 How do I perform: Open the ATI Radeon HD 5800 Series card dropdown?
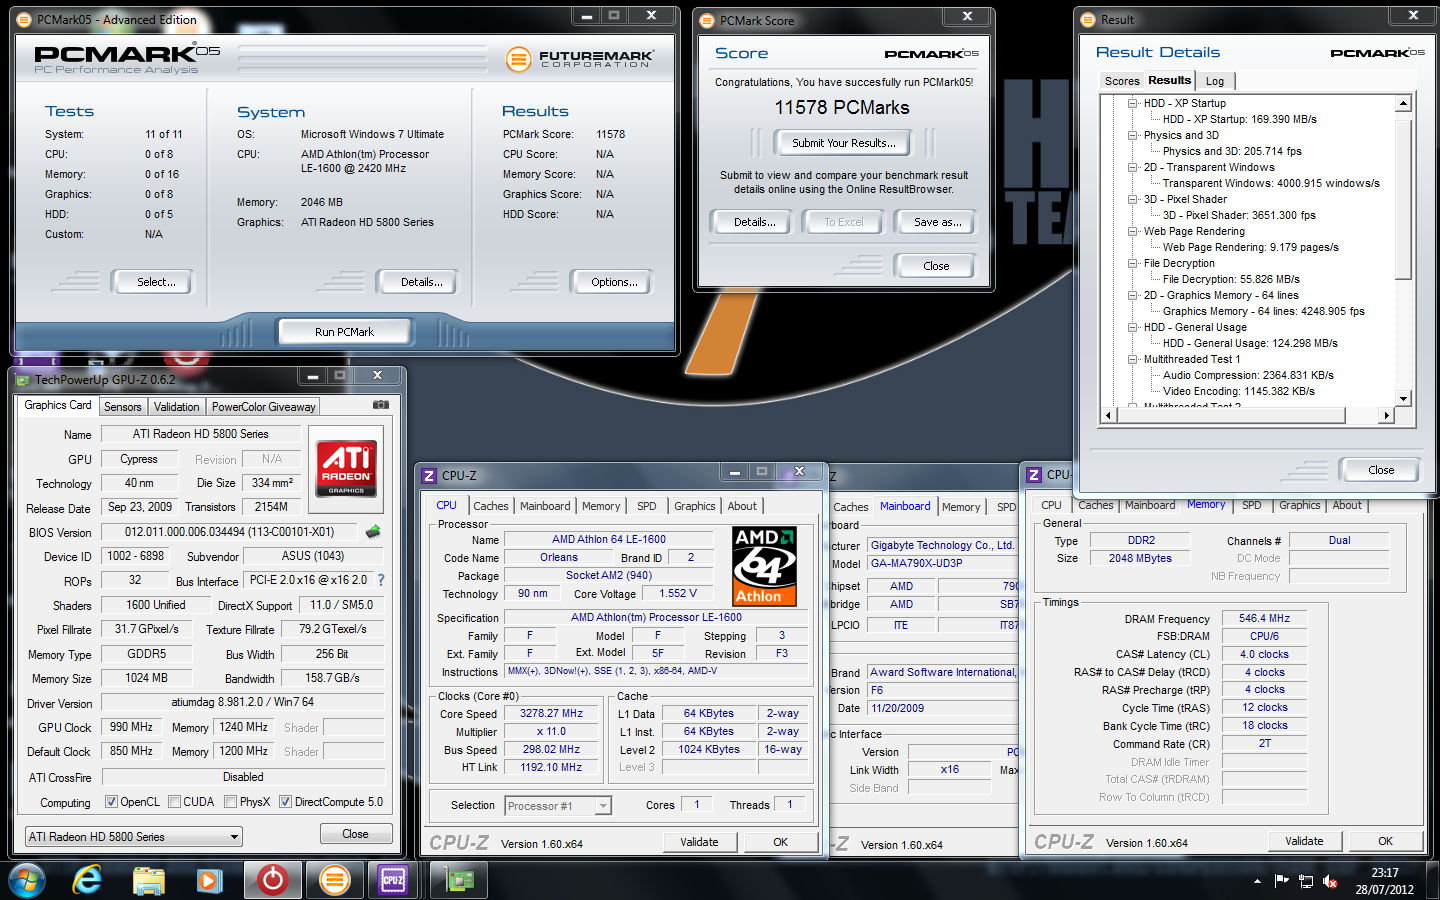[234, 837]
